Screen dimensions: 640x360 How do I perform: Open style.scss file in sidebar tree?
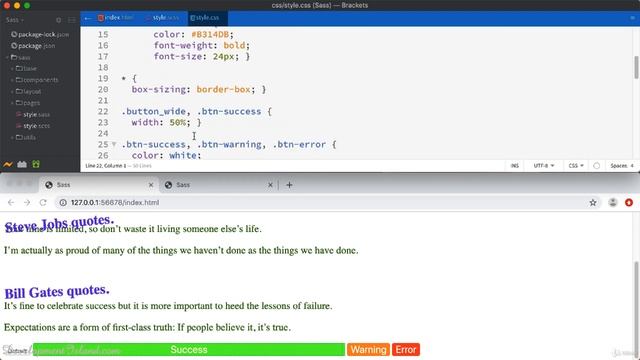[33, 126]
